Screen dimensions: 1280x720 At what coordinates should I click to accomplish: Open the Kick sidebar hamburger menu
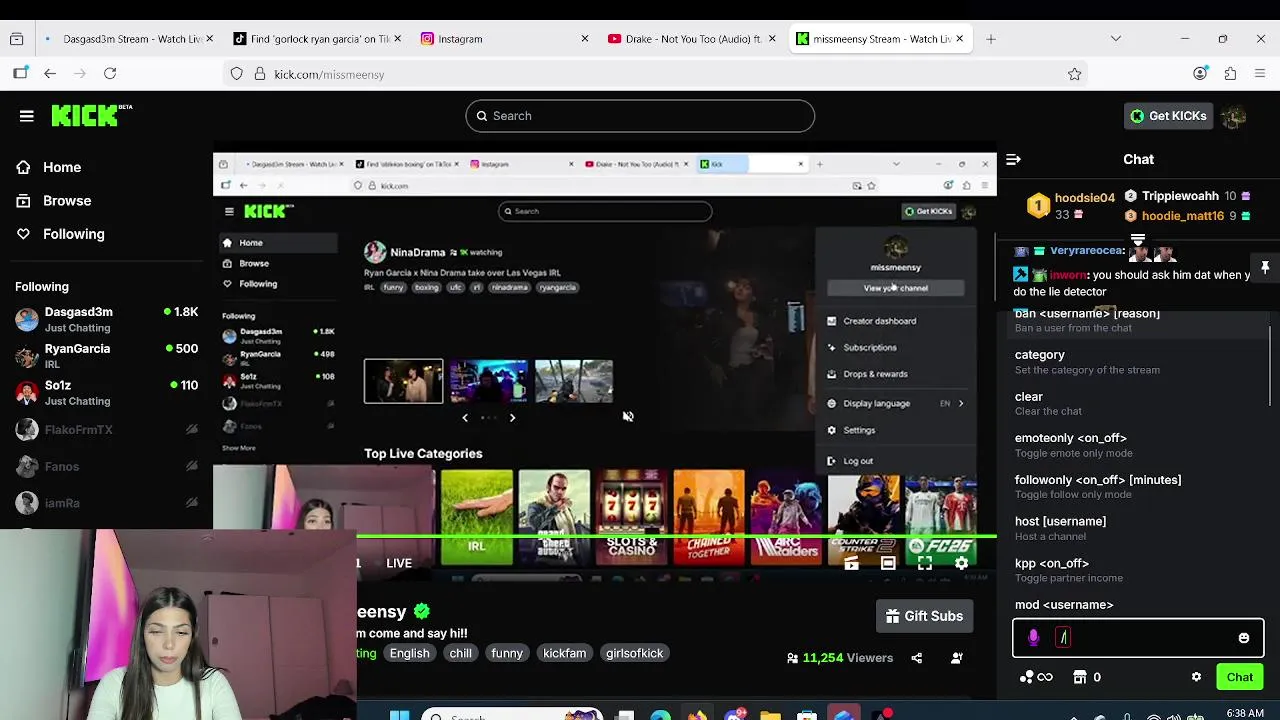tap(27, 116)
